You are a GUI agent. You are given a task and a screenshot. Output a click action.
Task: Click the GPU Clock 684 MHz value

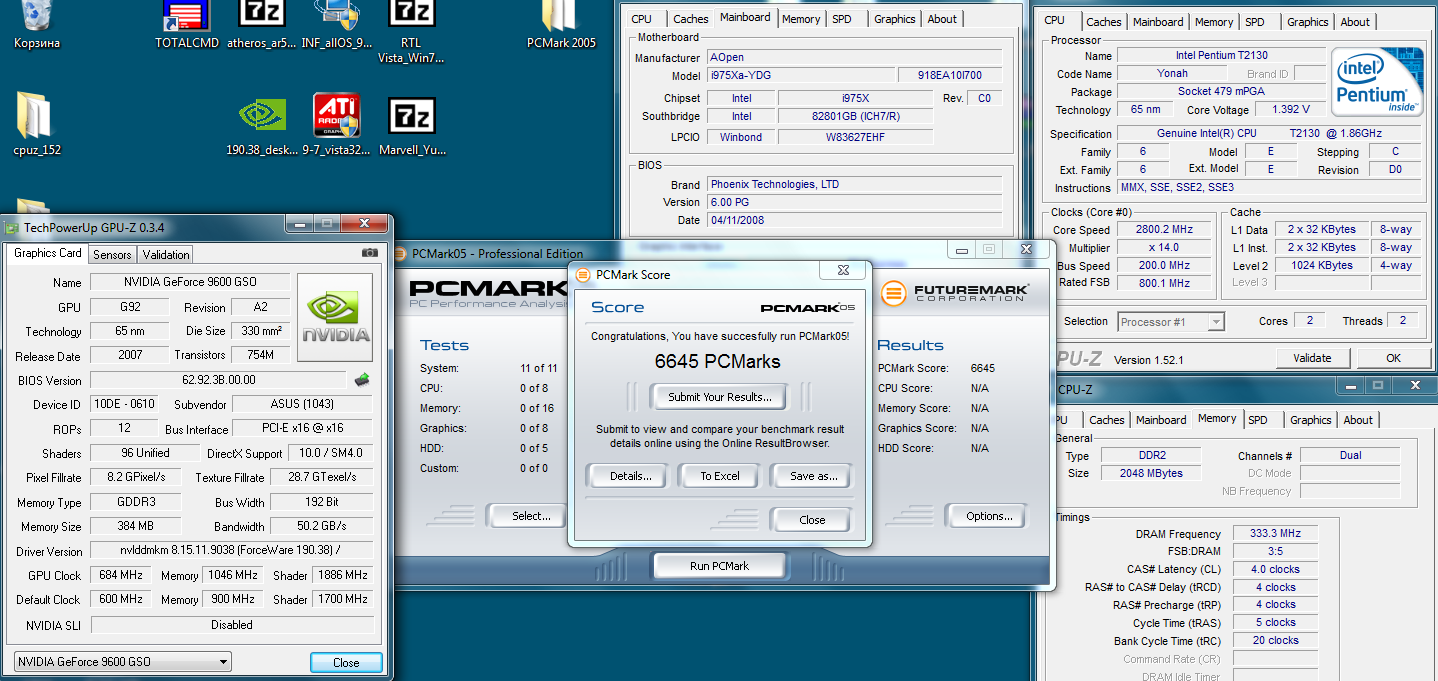click(x=121, y=575)
